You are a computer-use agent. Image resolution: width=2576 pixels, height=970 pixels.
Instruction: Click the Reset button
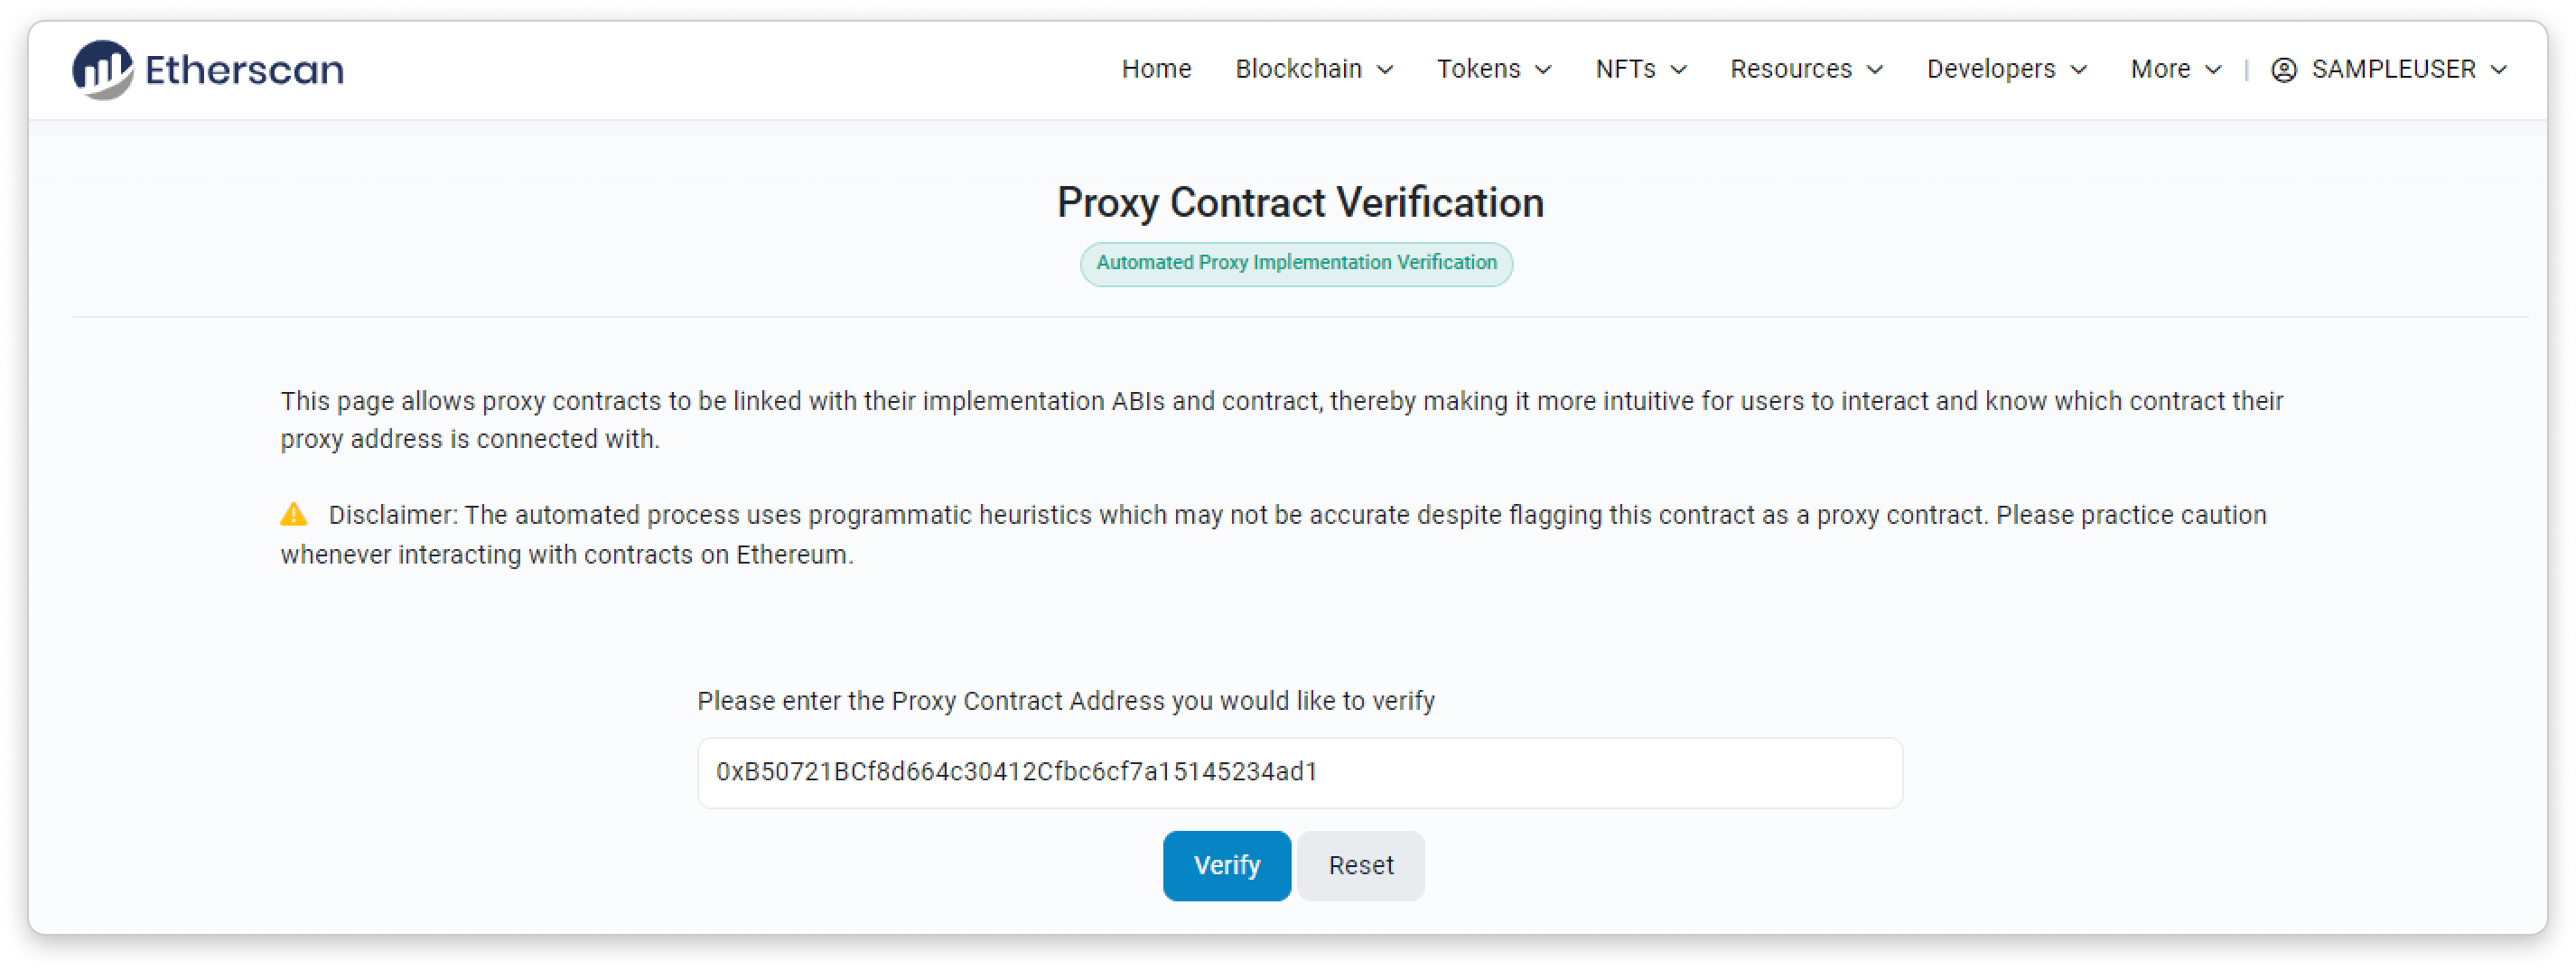(x=1360, y=865)
